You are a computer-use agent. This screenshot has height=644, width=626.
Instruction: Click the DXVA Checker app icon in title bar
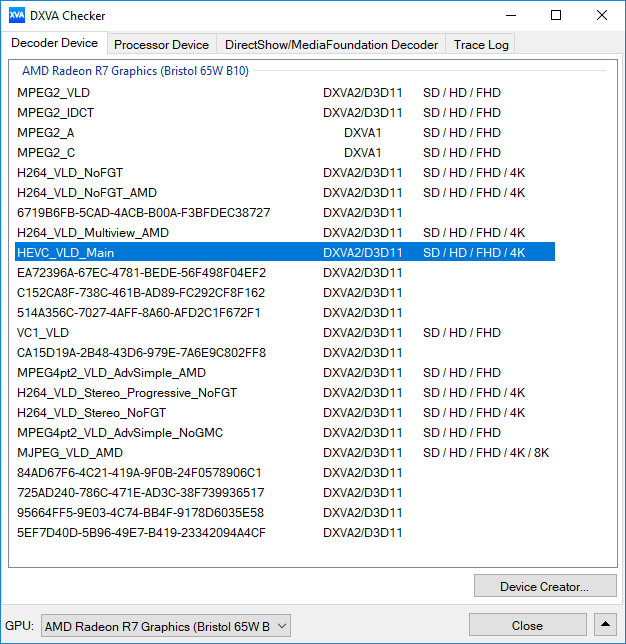point(16,16)
